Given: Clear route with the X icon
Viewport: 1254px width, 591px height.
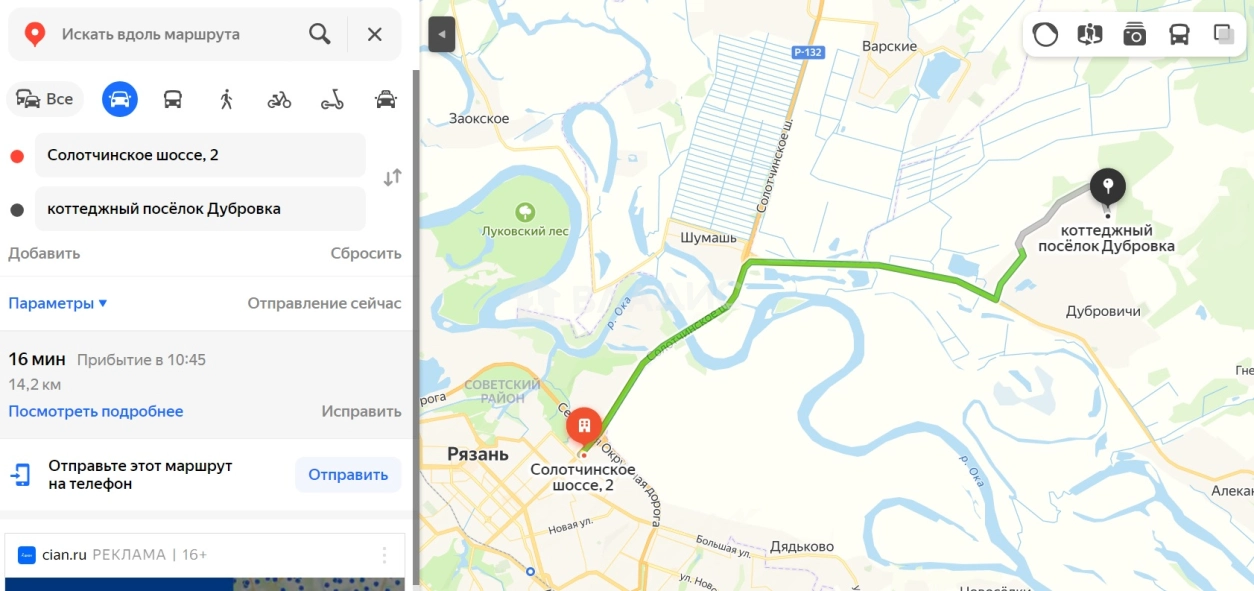Looking at the screenshot, I should 375,34.
